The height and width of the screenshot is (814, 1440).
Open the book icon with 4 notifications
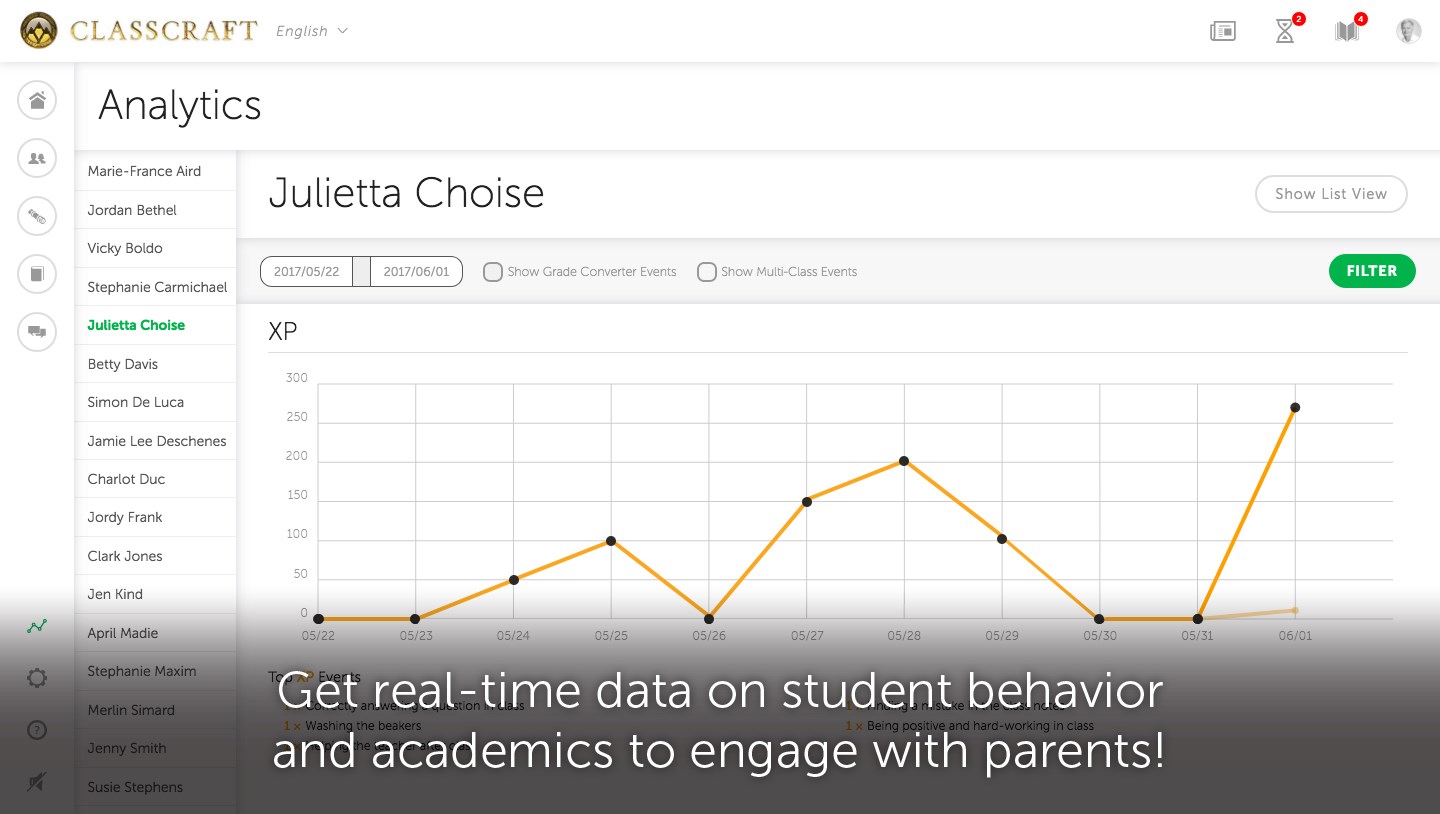(1347, 31)
